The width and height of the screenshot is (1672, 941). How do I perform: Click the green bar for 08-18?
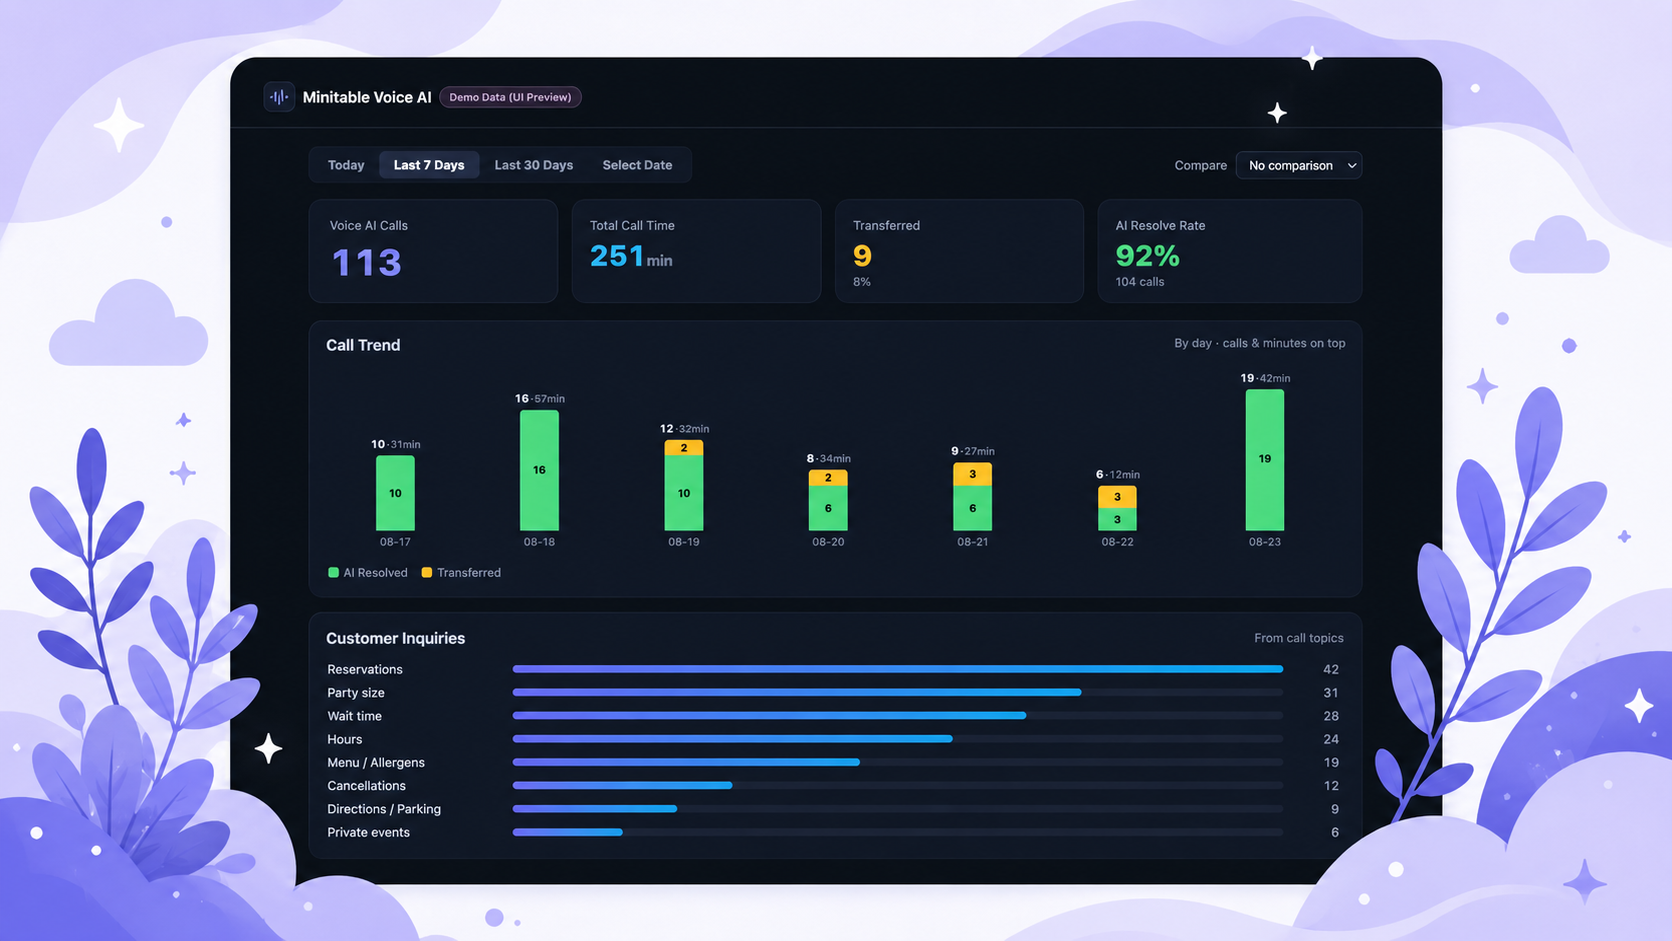coord(539,470)
